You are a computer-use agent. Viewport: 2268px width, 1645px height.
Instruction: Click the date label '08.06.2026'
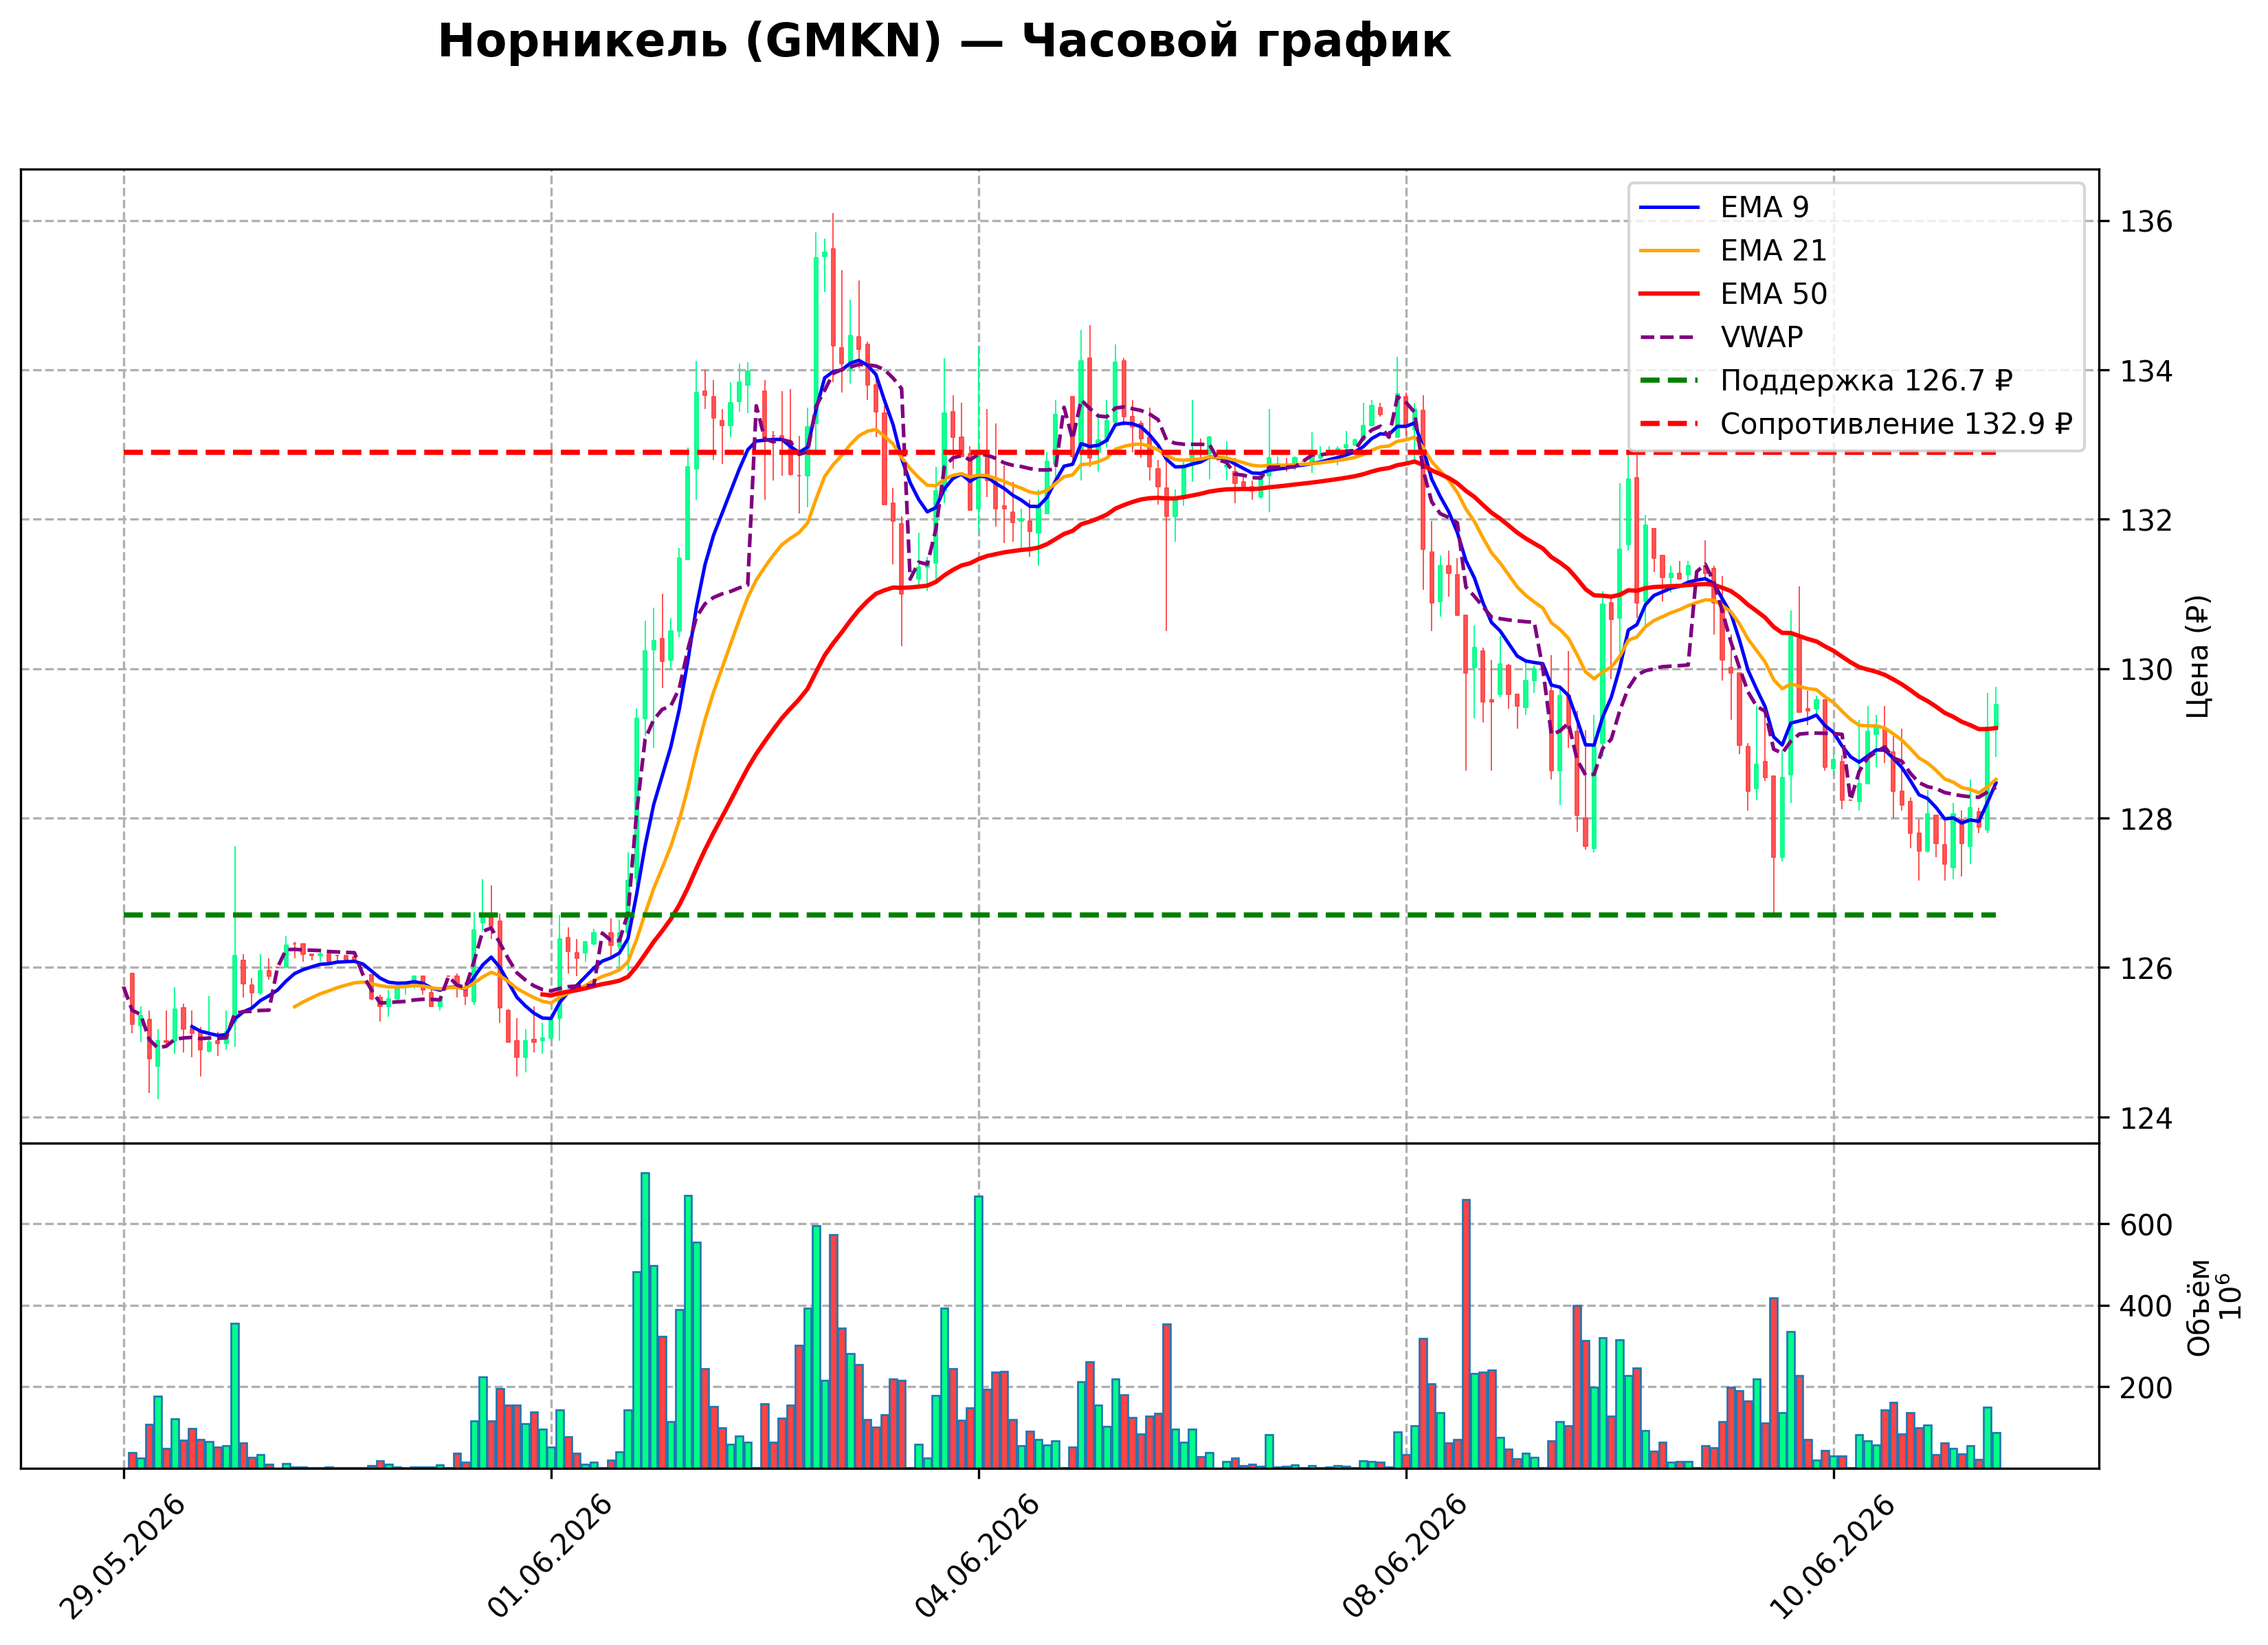1404,1557
